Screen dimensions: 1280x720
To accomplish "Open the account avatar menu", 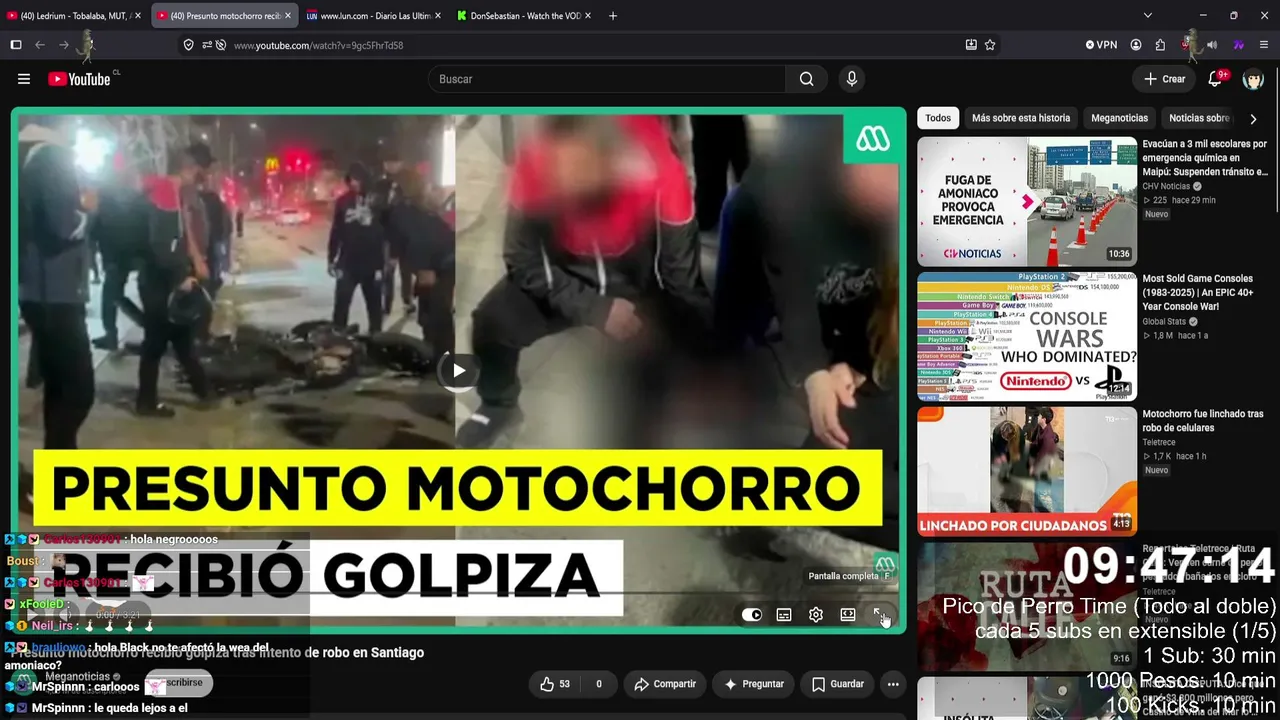I will click(1253, 79).
